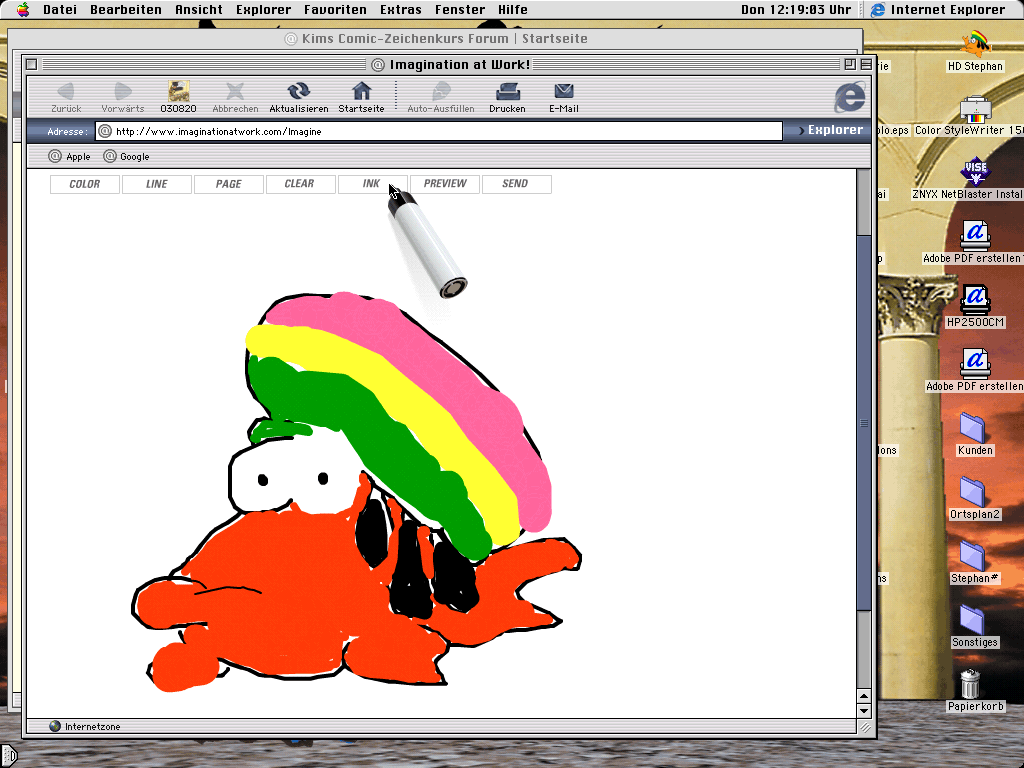This screenshot has width=1024, height=768.
Task: Select the LINE button
Action: 157,184
